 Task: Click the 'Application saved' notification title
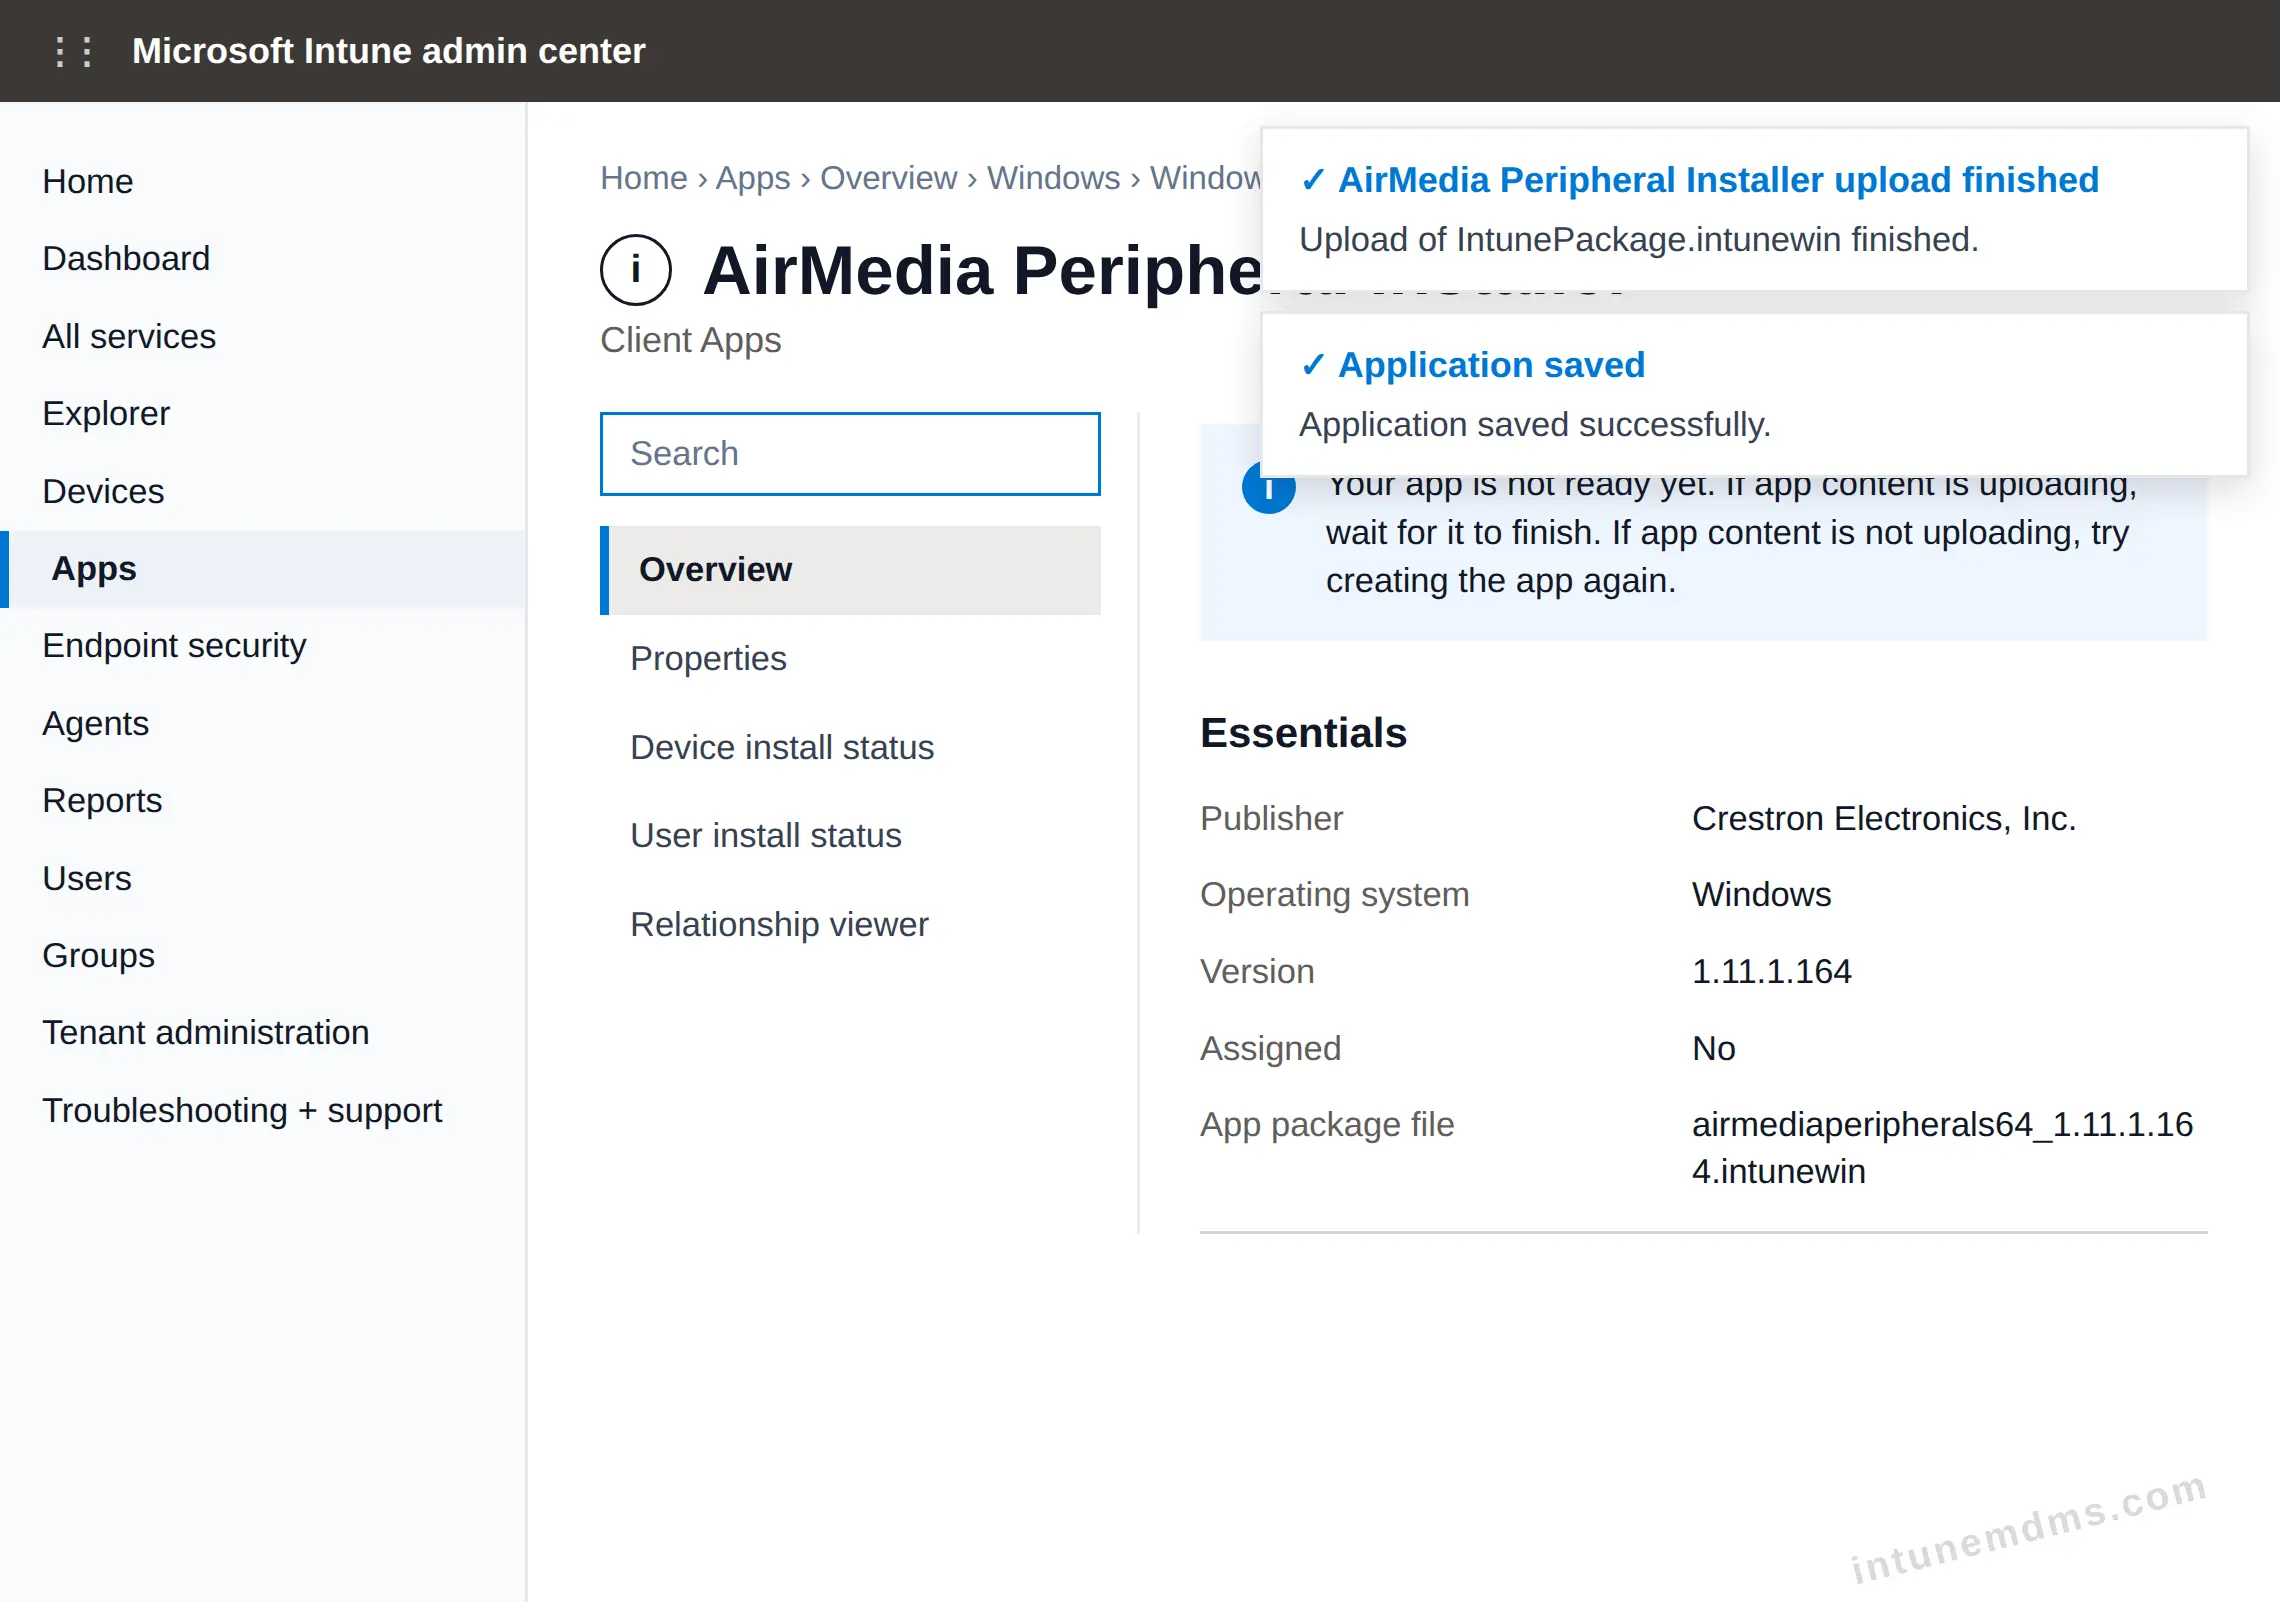(1491, 365)
